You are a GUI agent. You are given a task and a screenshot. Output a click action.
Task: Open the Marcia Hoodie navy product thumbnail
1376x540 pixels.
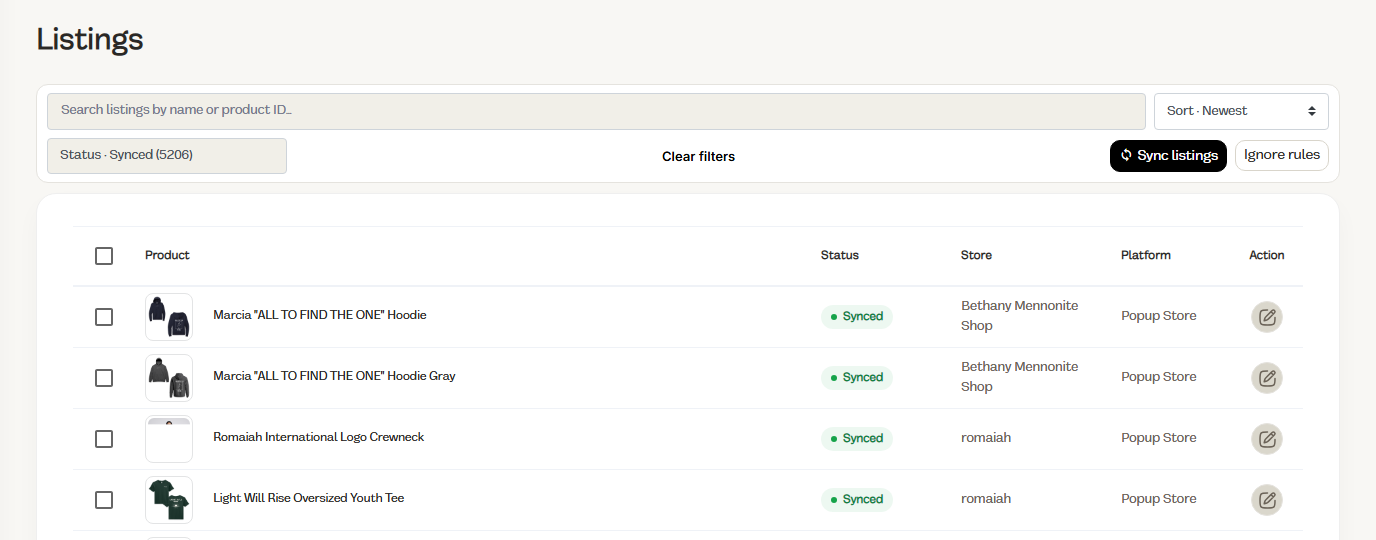point(169,317)
